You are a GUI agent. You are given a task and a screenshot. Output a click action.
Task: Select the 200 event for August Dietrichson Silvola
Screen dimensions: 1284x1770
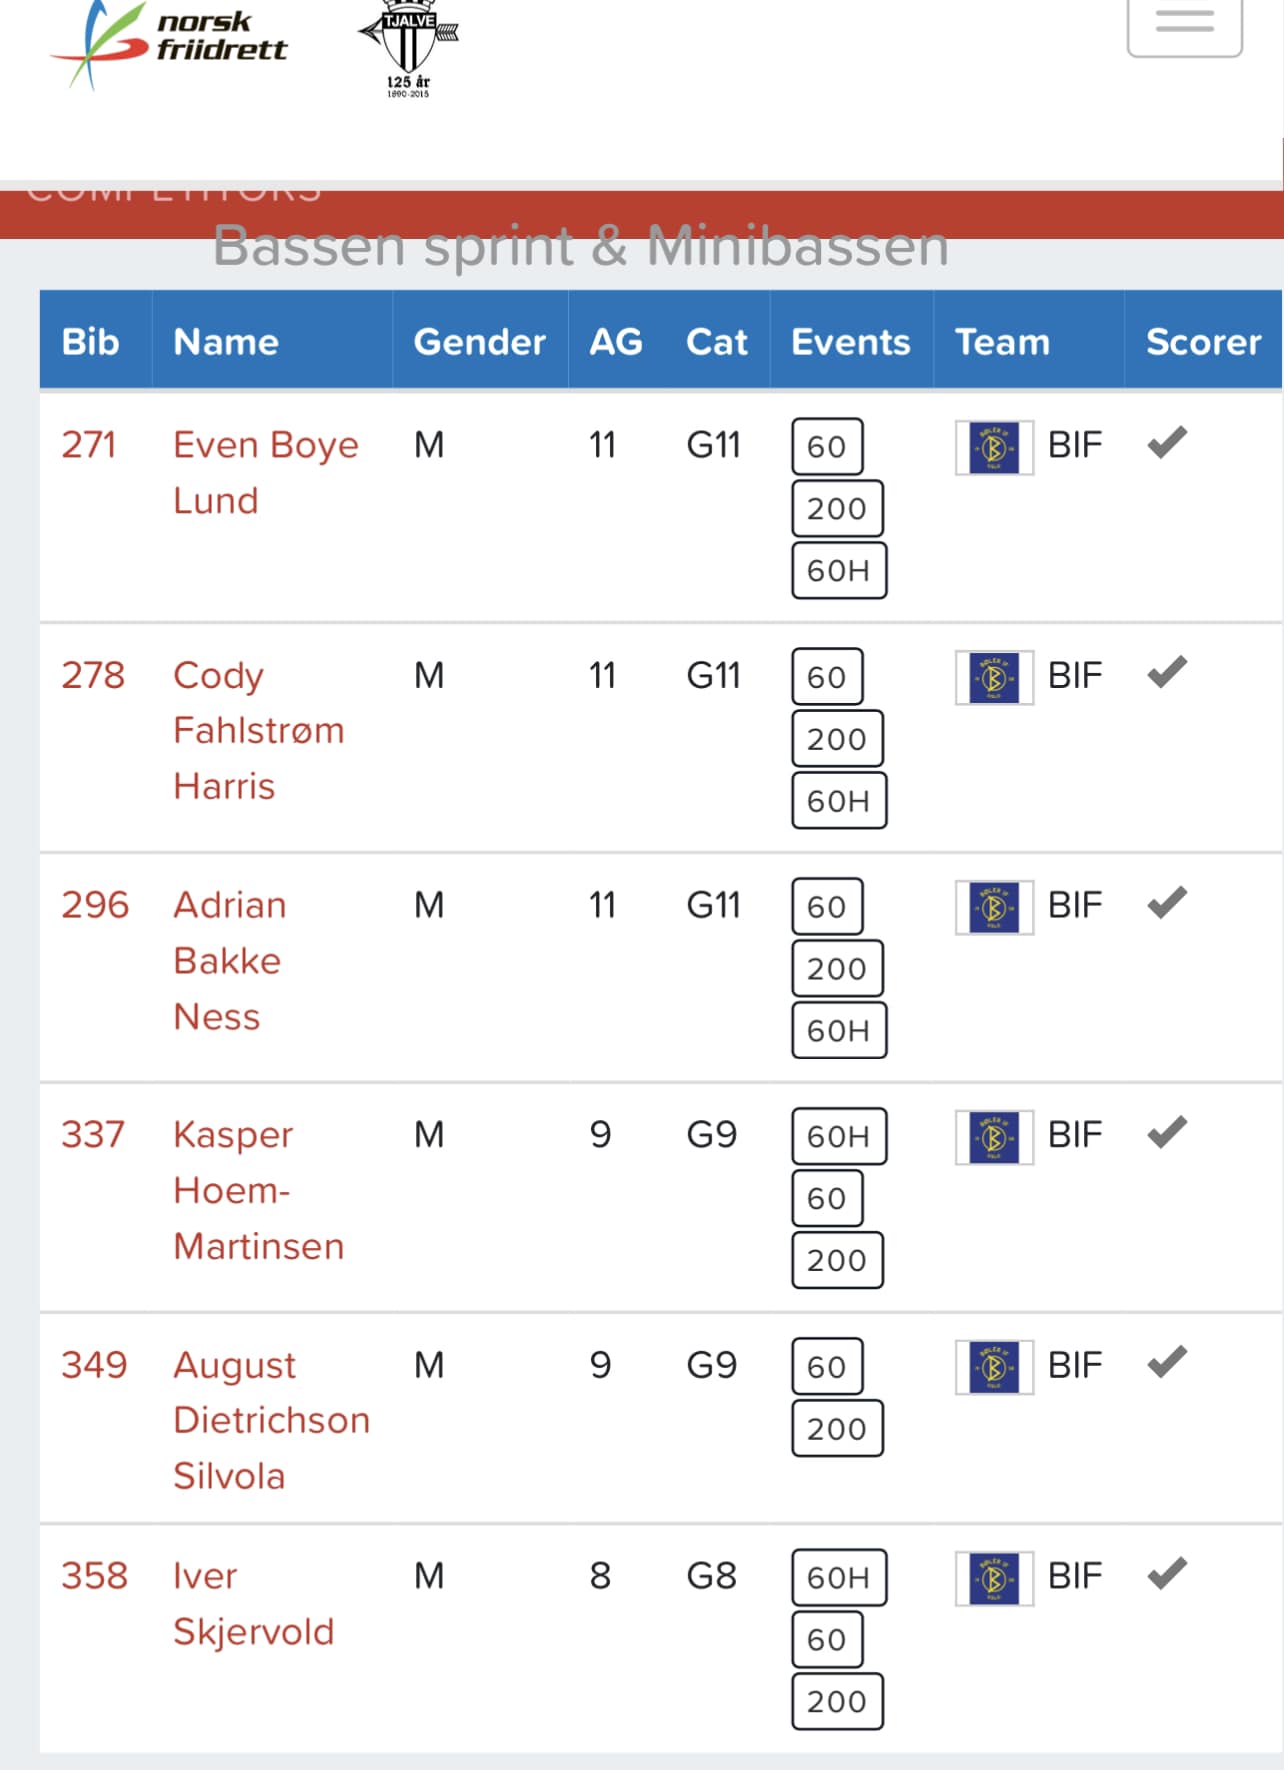(x=837, y=1429)
